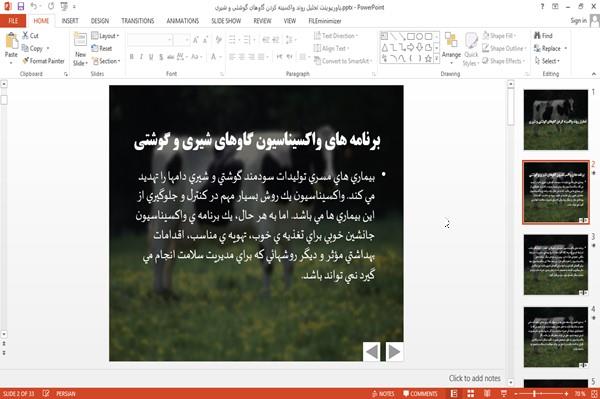Open the Layout dropdown
This screenshot has height=399, width=600.
tap(105, 36)
